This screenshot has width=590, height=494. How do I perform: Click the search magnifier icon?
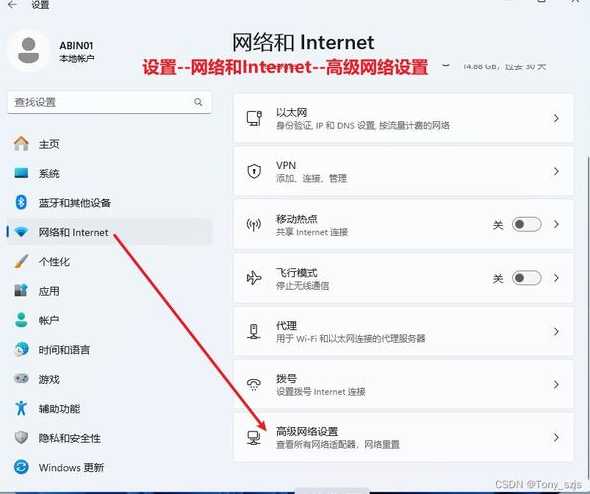tap(198, 102)
